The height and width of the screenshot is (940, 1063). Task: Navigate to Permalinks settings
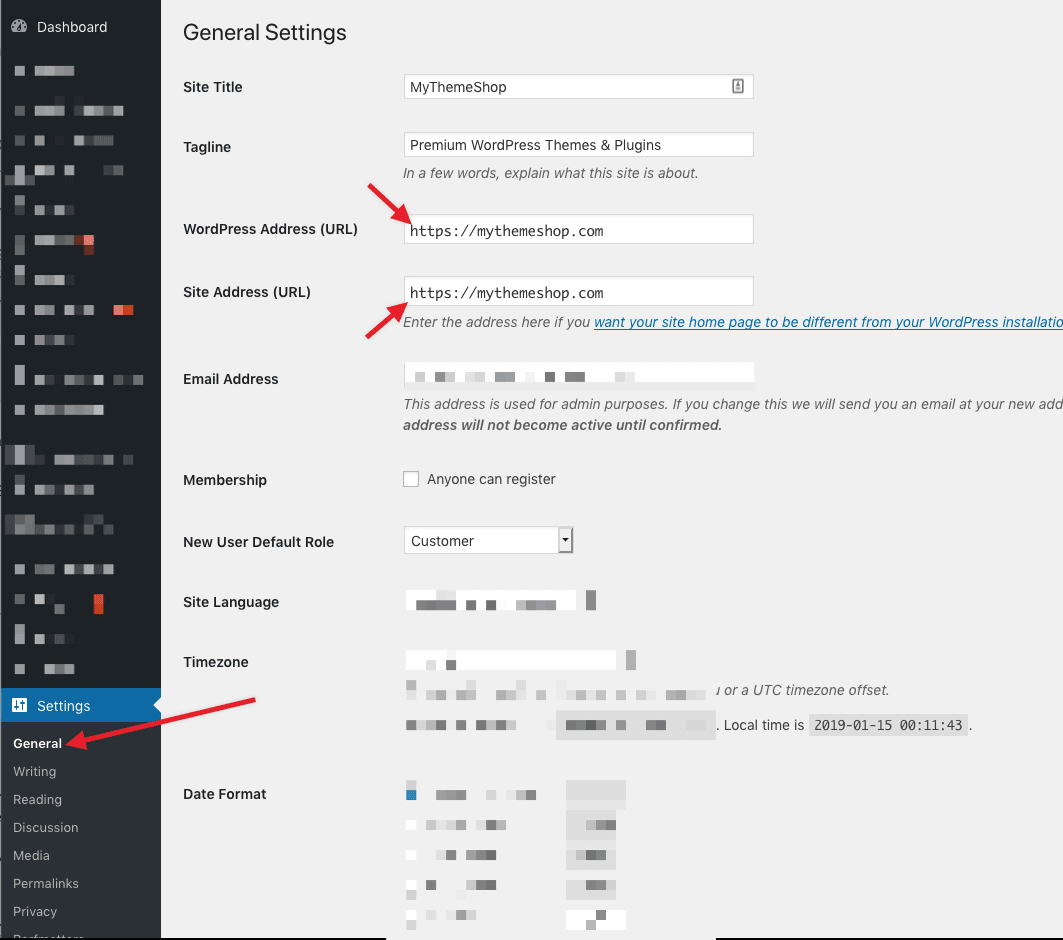point(45,883)
